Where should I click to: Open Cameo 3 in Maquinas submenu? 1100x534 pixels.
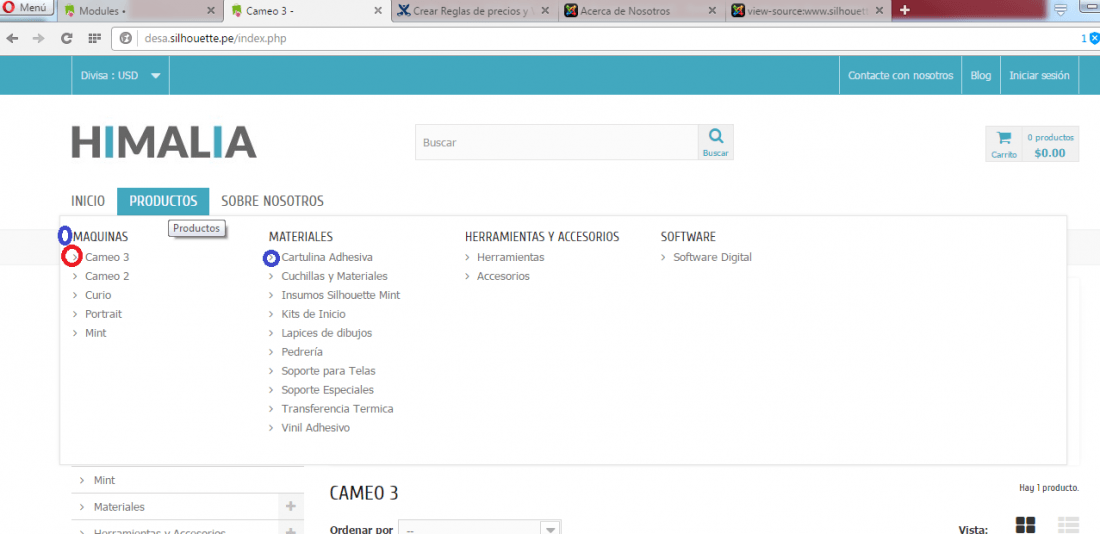(x=107, y=258)
